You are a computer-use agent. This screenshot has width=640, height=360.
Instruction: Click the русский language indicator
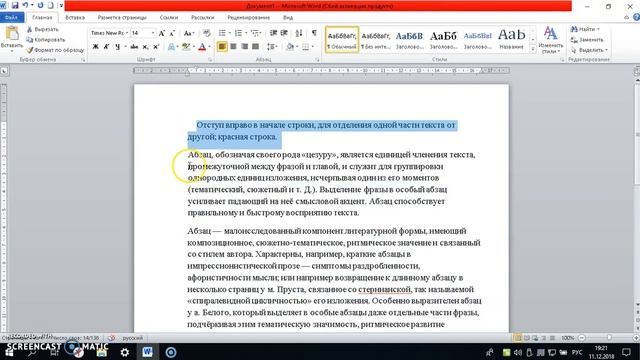point(133,338)
